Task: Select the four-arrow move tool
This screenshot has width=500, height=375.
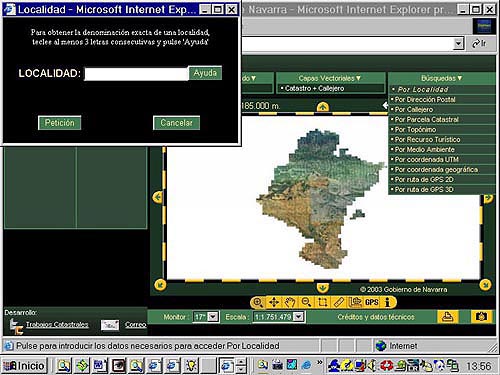Action: [274, 302]
